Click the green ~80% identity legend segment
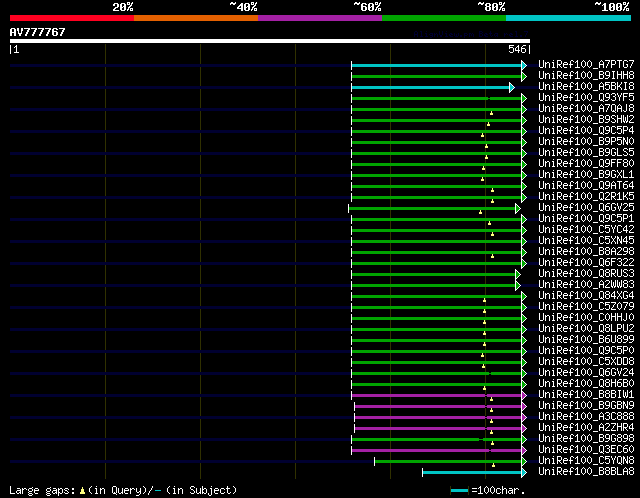The height and width of the screenshot is (498, 640). coord(443,18)
